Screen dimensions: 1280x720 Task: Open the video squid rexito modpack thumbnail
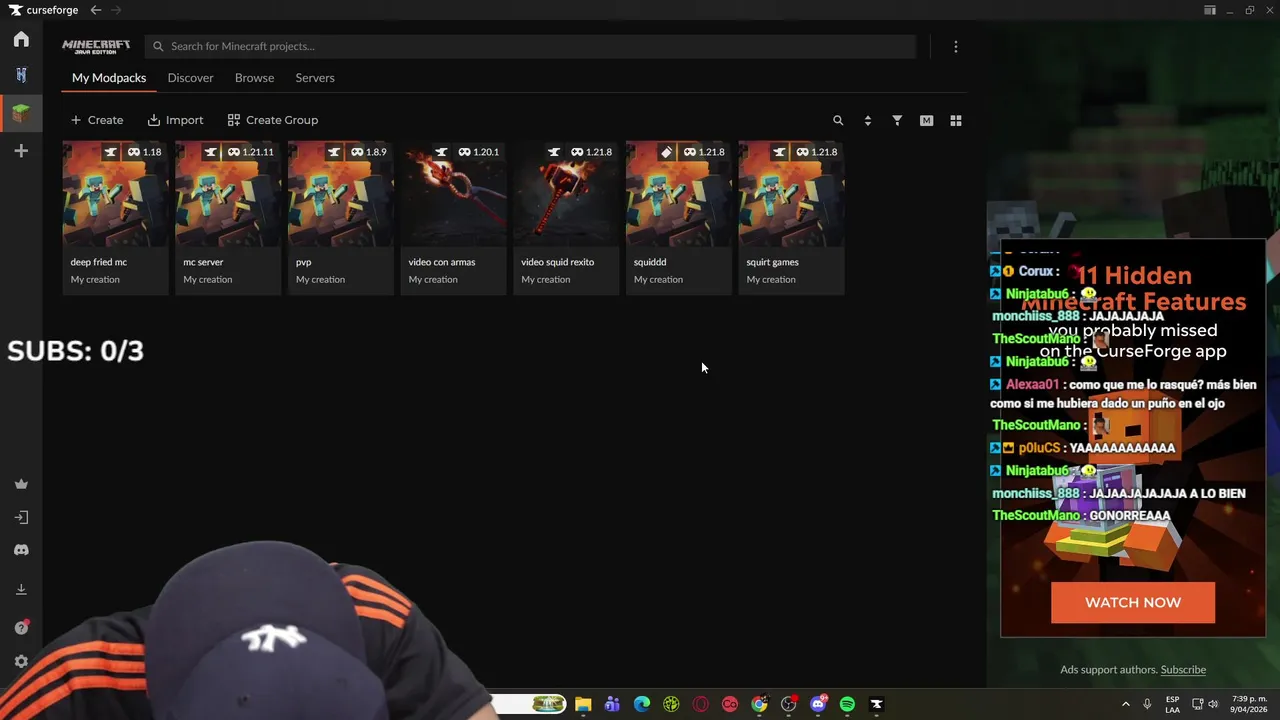coord(566,194)
